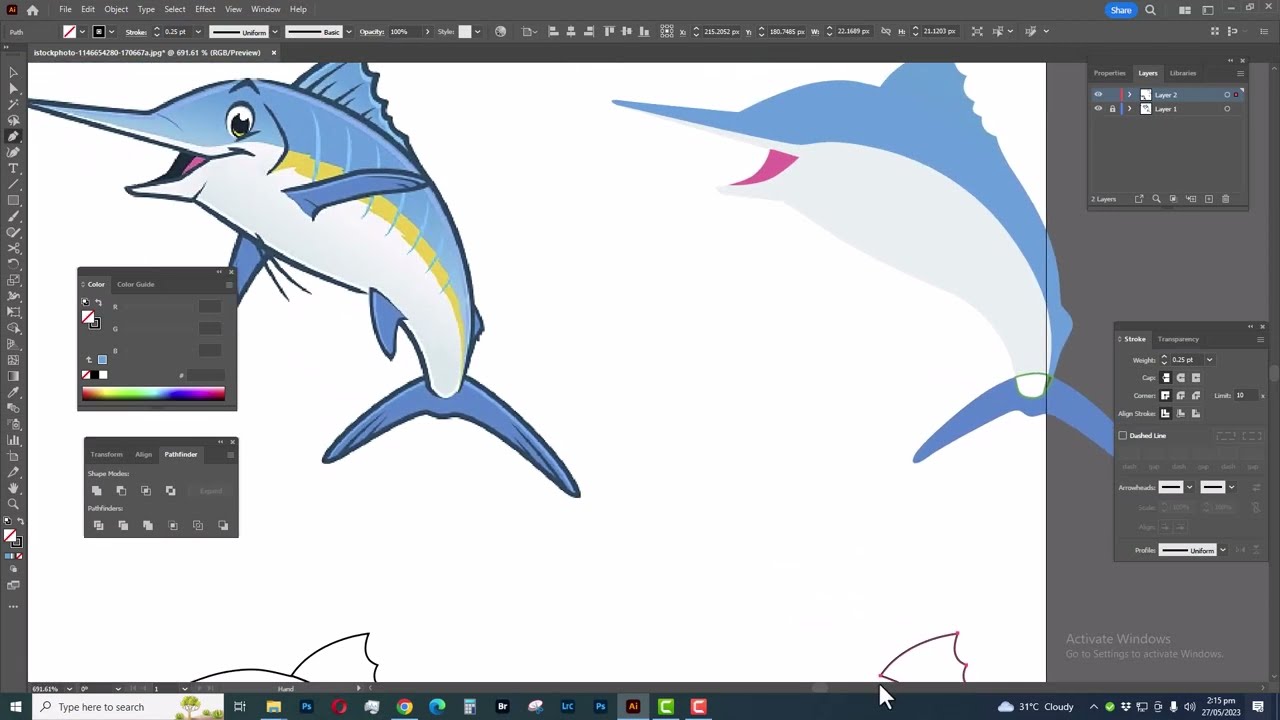Open the second Arrowheads dropdown
This screenshot has height=720, width=1280.
click(x=1231, y=487)
